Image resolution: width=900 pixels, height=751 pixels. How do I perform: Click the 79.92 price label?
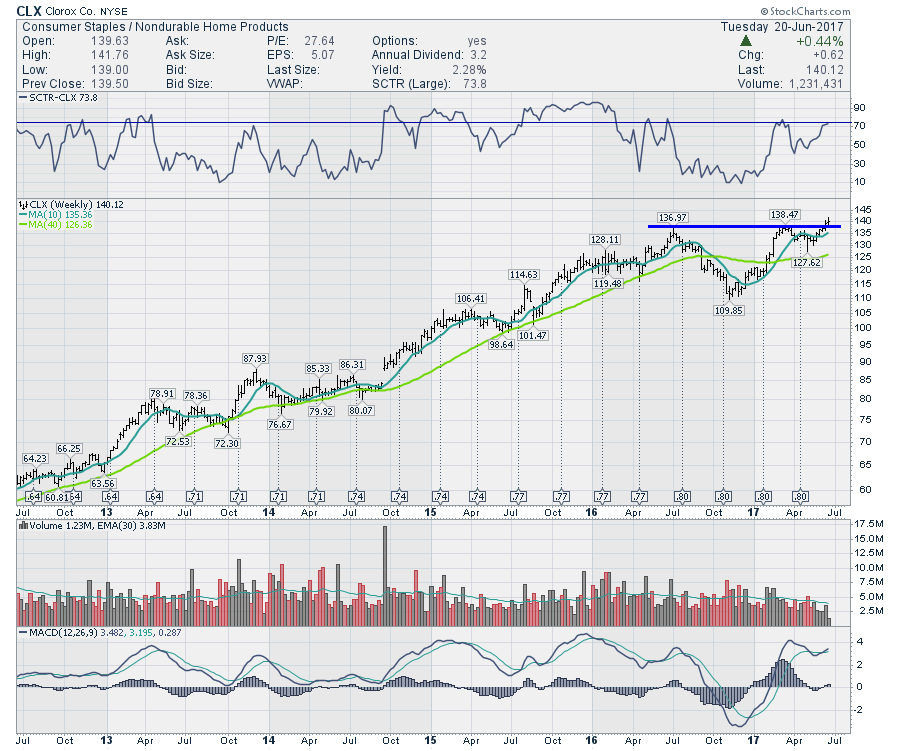[x=321, y=411]
